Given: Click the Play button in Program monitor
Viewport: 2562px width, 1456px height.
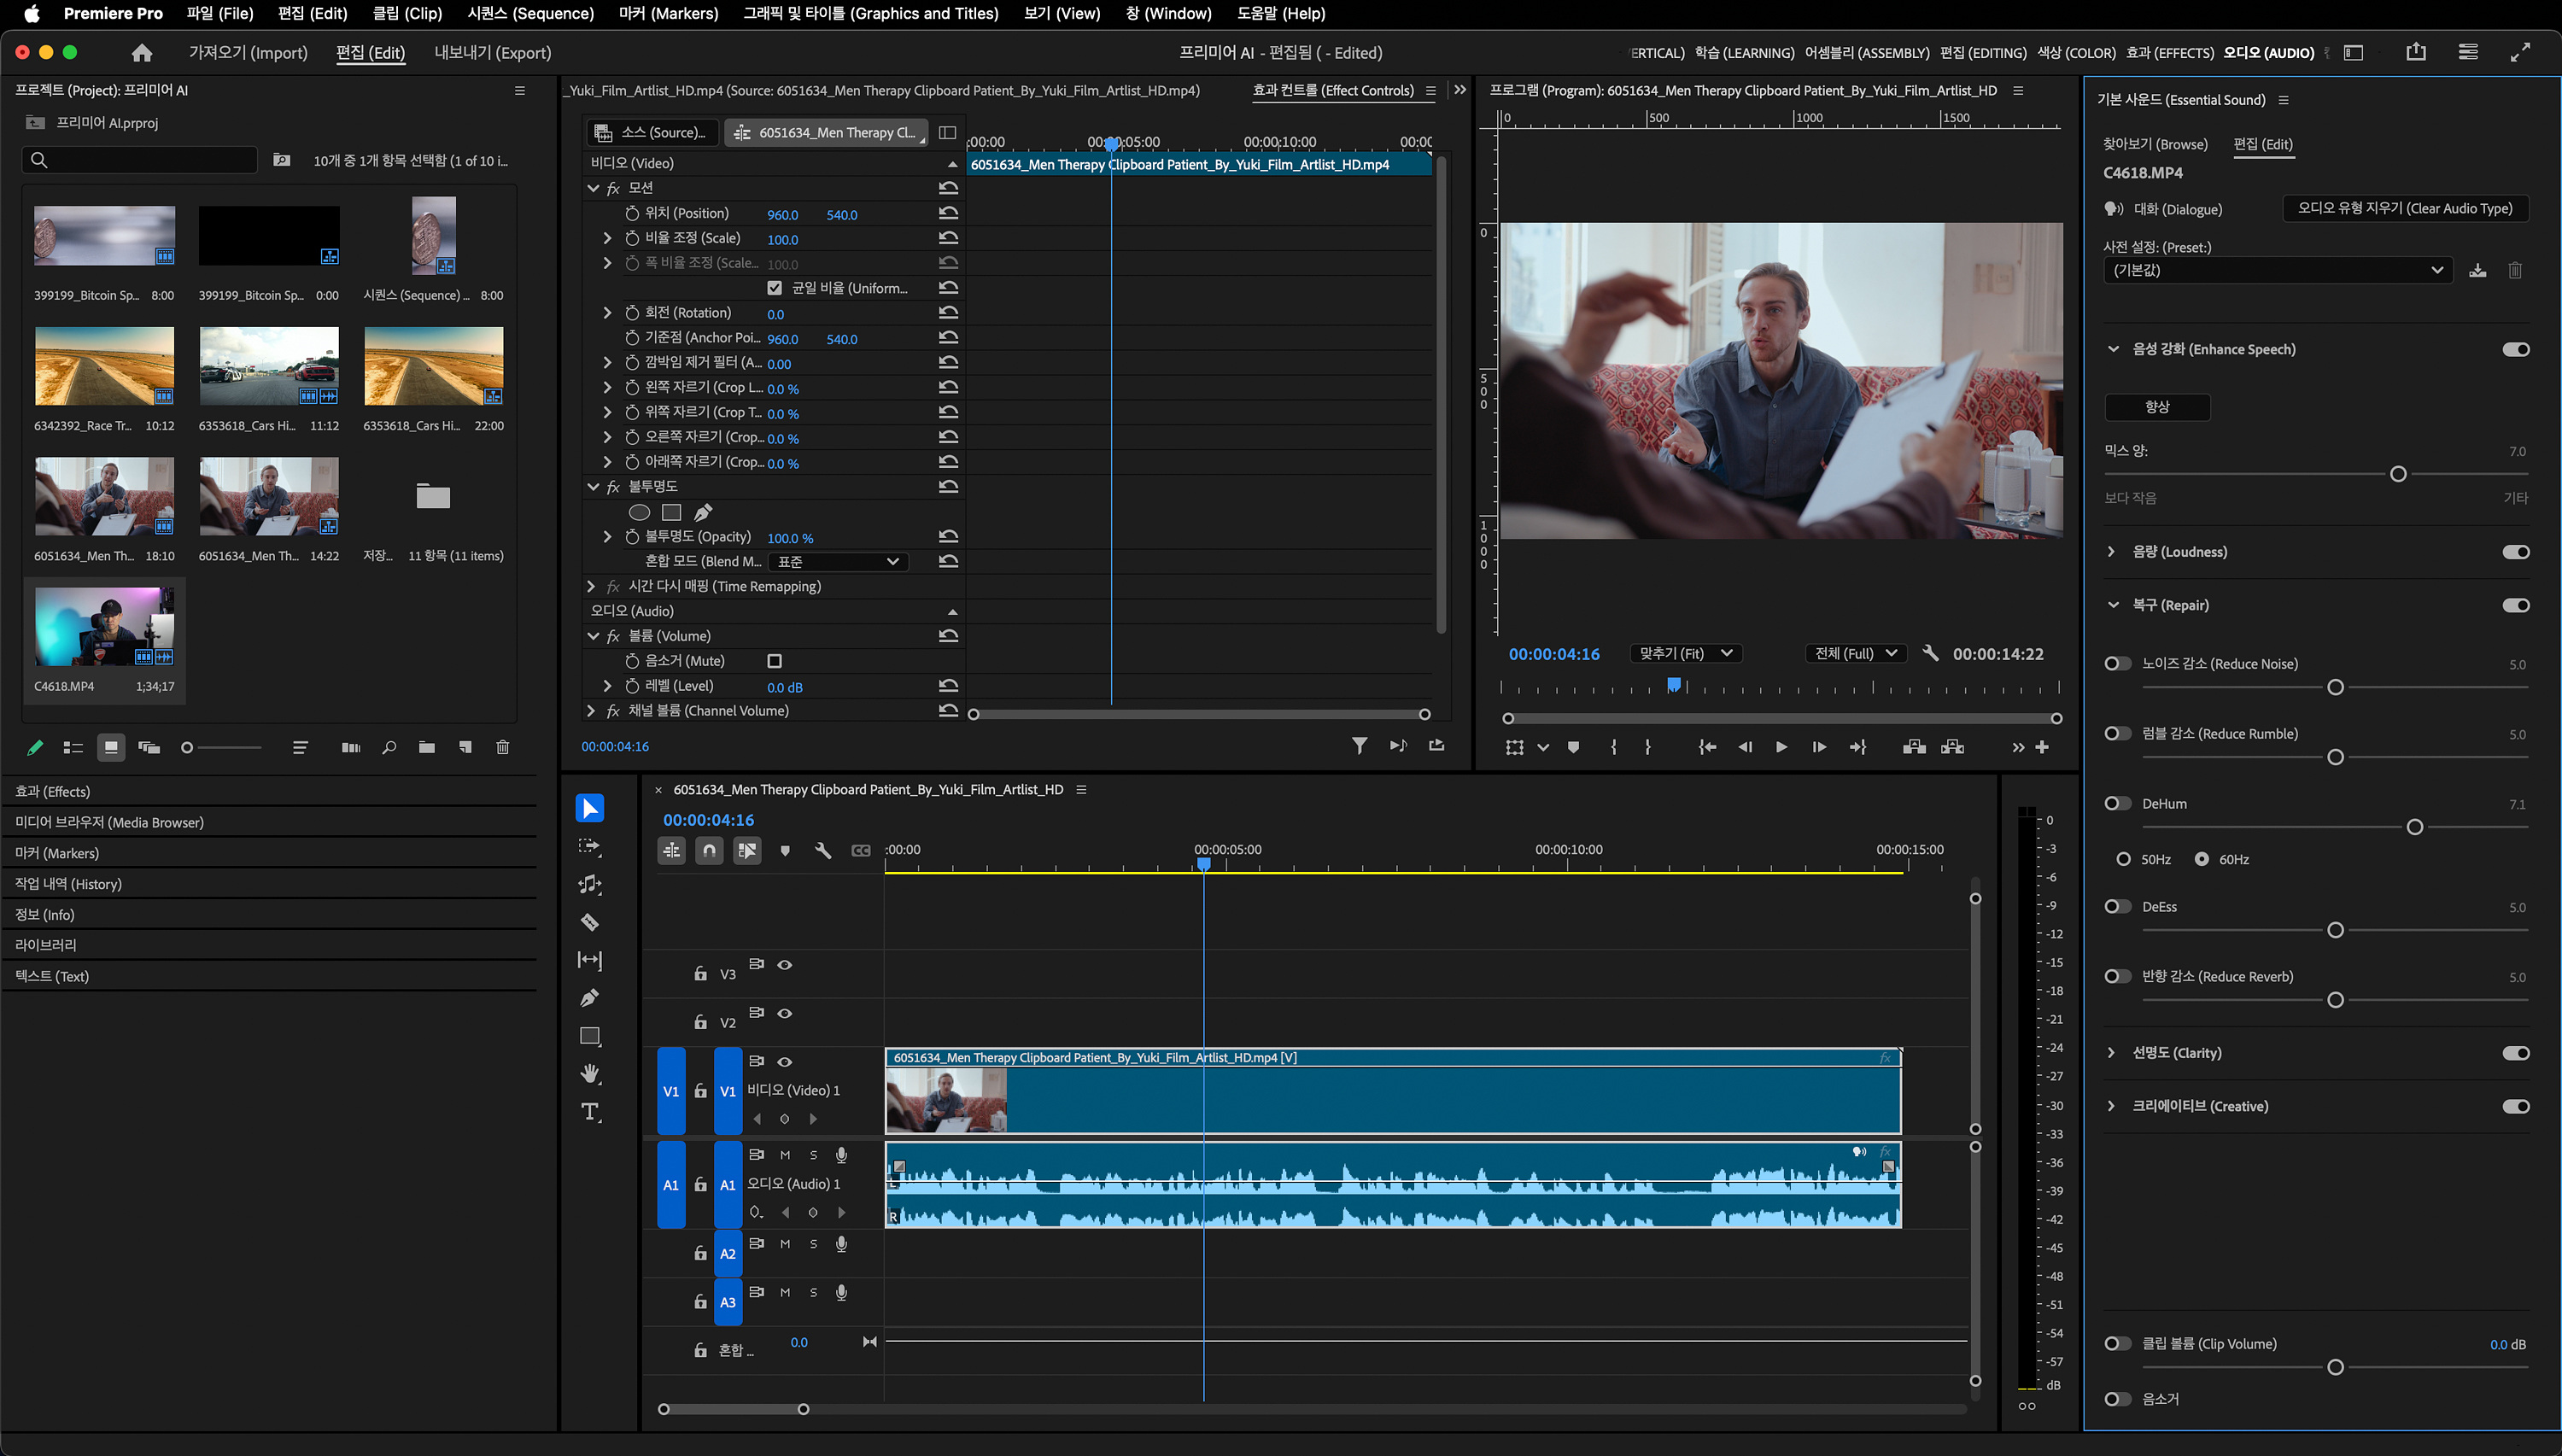Looking at the screenshot, I should [x=1781, y=747].
